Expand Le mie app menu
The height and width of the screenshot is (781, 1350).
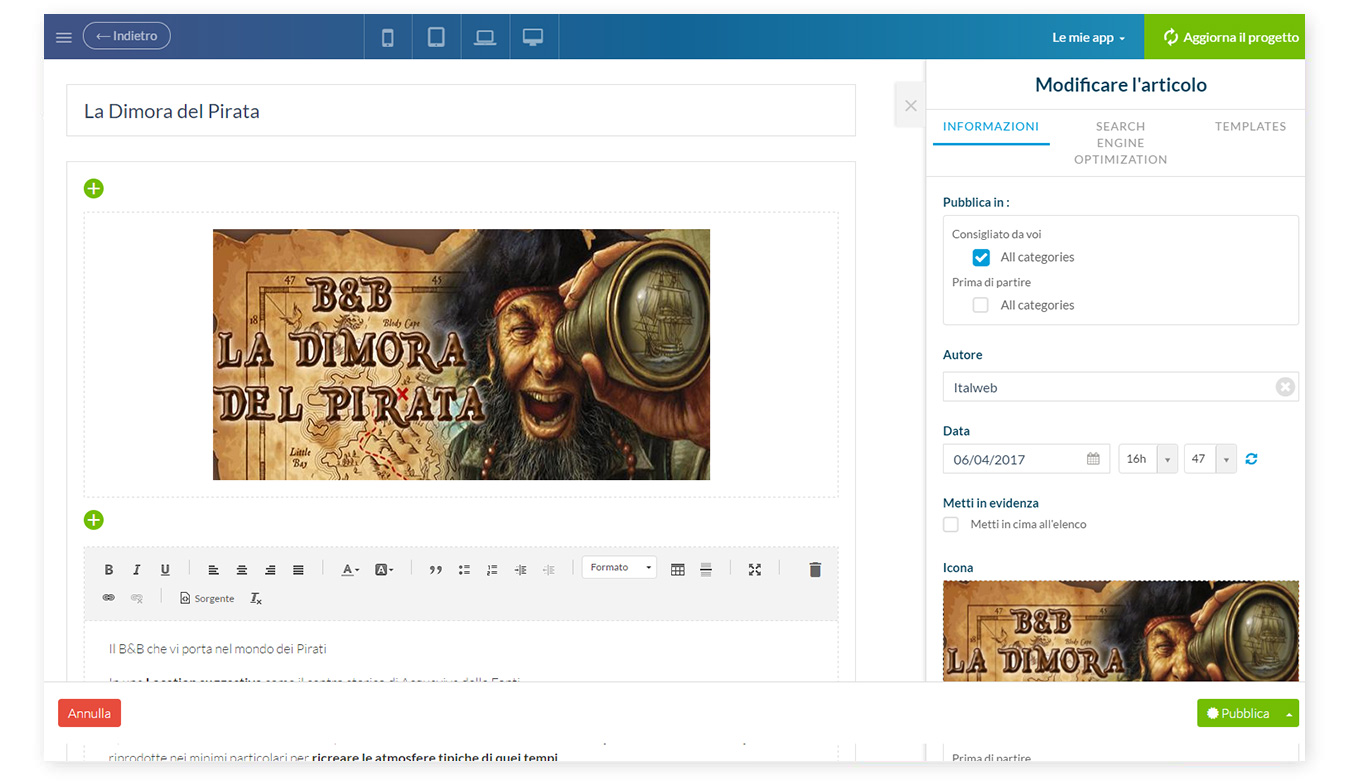click(1089, 37)
